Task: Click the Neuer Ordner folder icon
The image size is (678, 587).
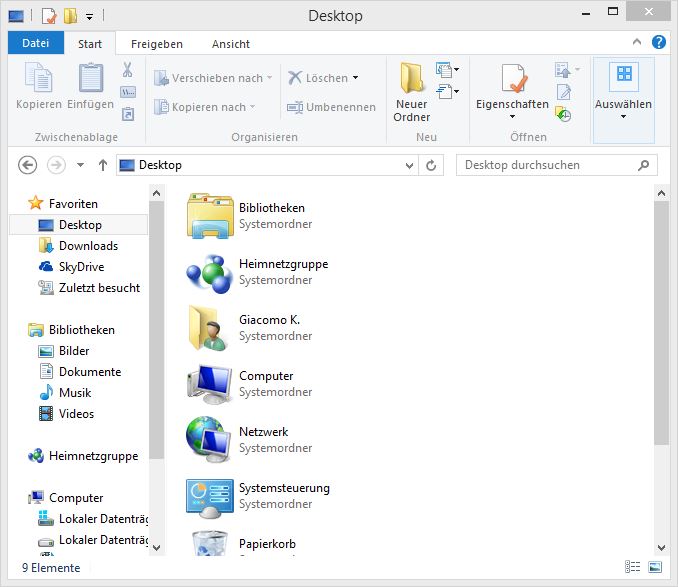Action: click(x=411, y=78)
